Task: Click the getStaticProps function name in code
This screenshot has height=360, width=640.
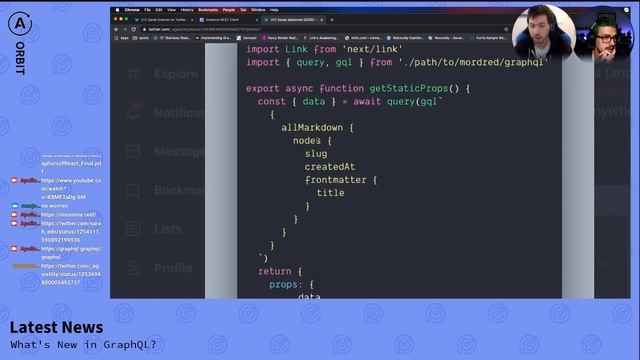Action: 409,89
